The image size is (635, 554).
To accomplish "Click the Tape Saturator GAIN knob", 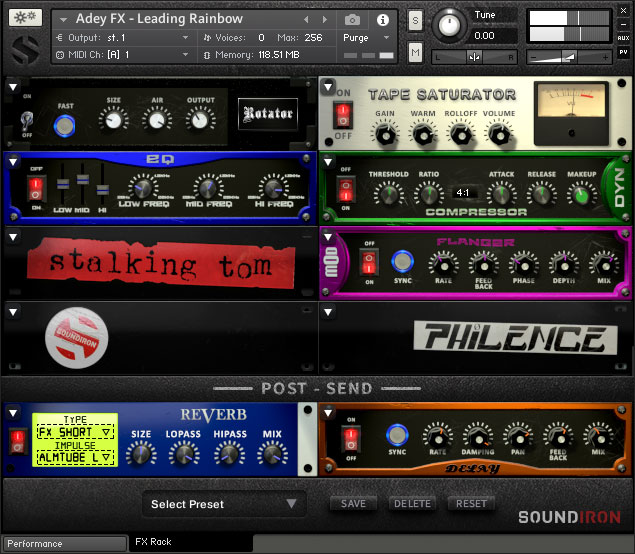I will pos(385,135).
